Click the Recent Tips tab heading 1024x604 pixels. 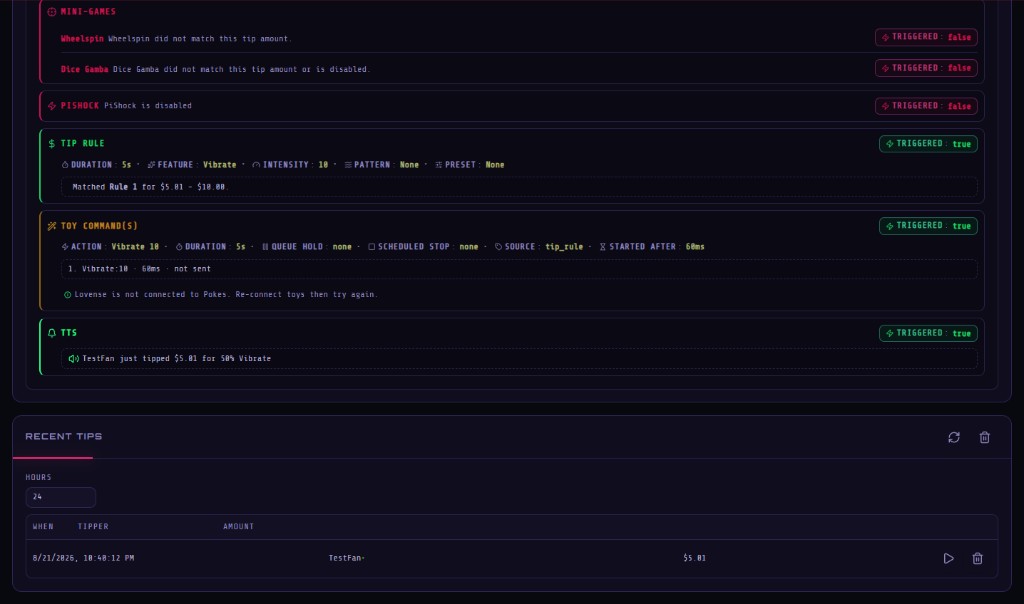click(x=63, y=436)
